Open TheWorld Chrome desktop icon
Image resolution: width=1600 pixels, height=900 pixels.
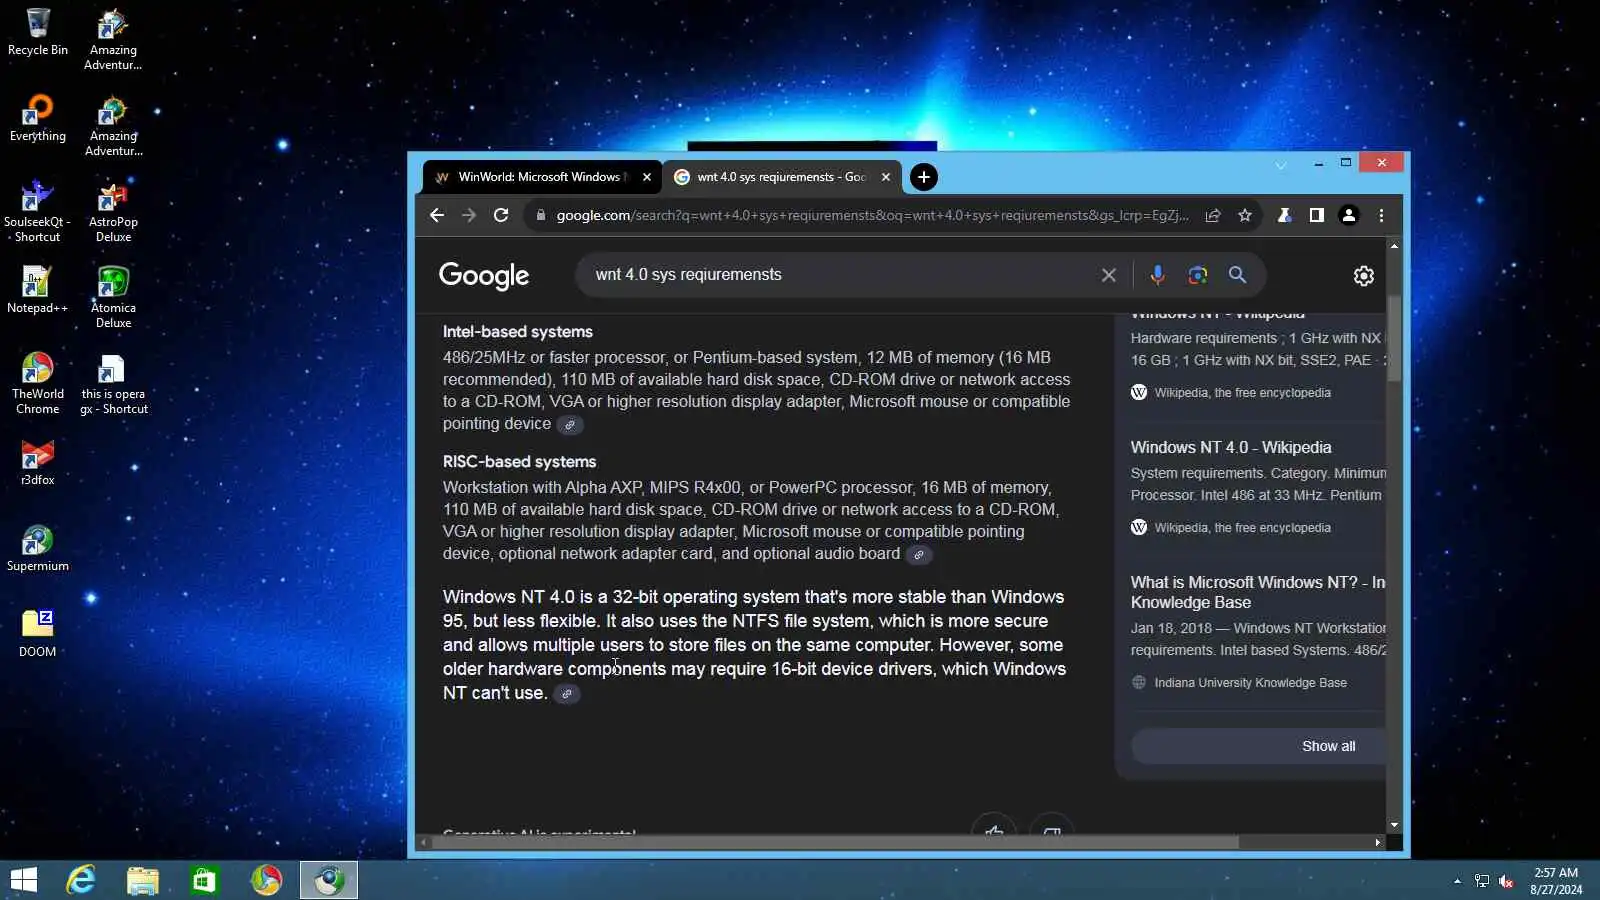pyautogui.click(x=37, y=383)
